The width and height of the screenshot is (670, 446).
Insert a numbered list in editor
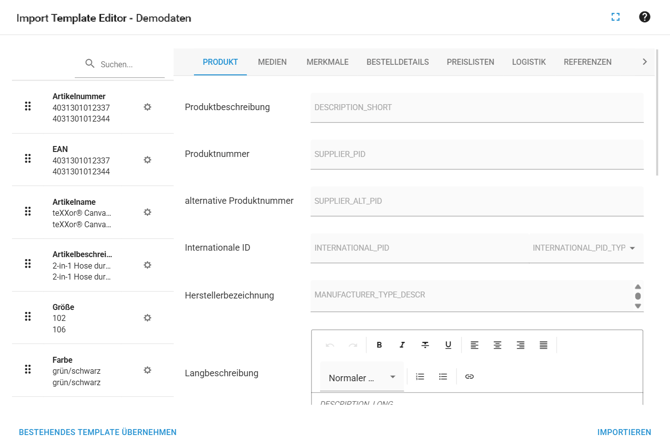(x=420, y=377)
